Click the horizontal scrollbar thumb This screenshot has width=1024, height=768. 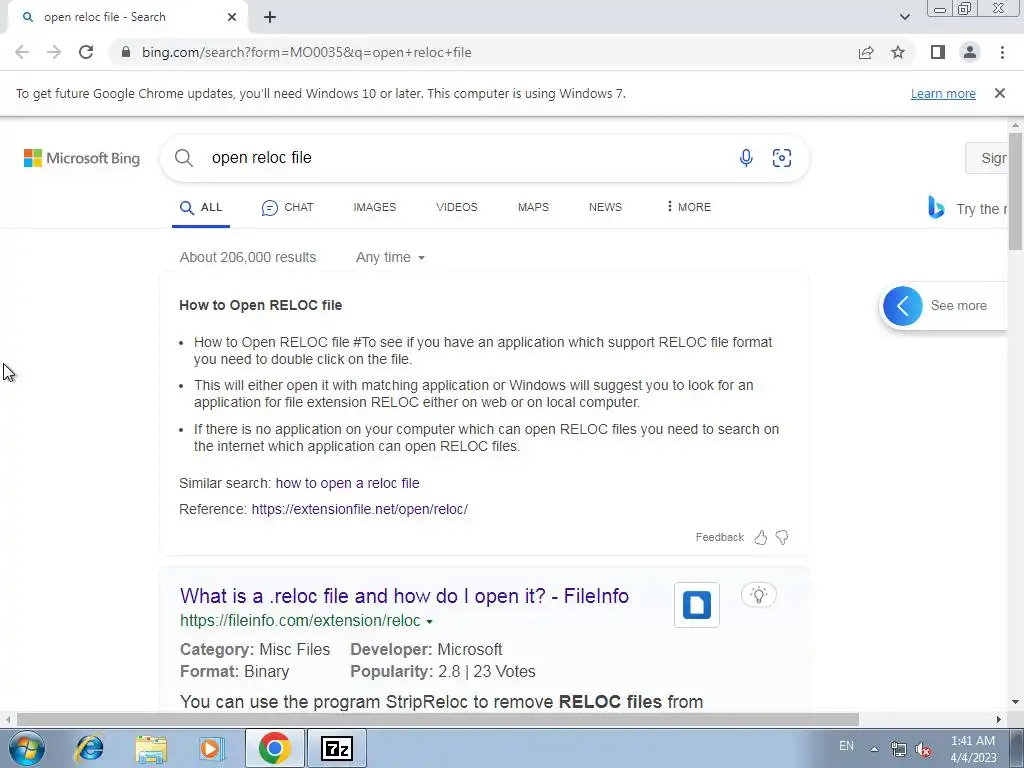438,719
